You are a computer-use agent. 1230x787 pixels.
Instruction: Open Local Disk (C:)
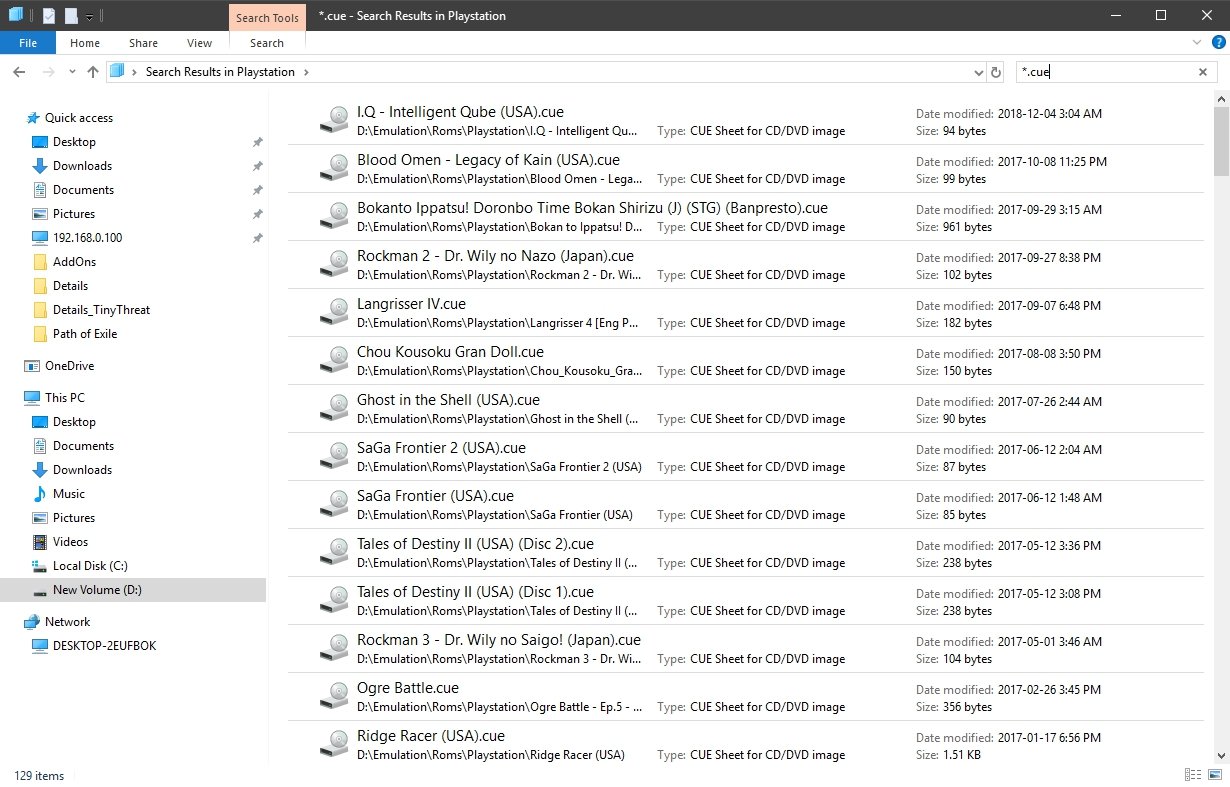(90, 566)
